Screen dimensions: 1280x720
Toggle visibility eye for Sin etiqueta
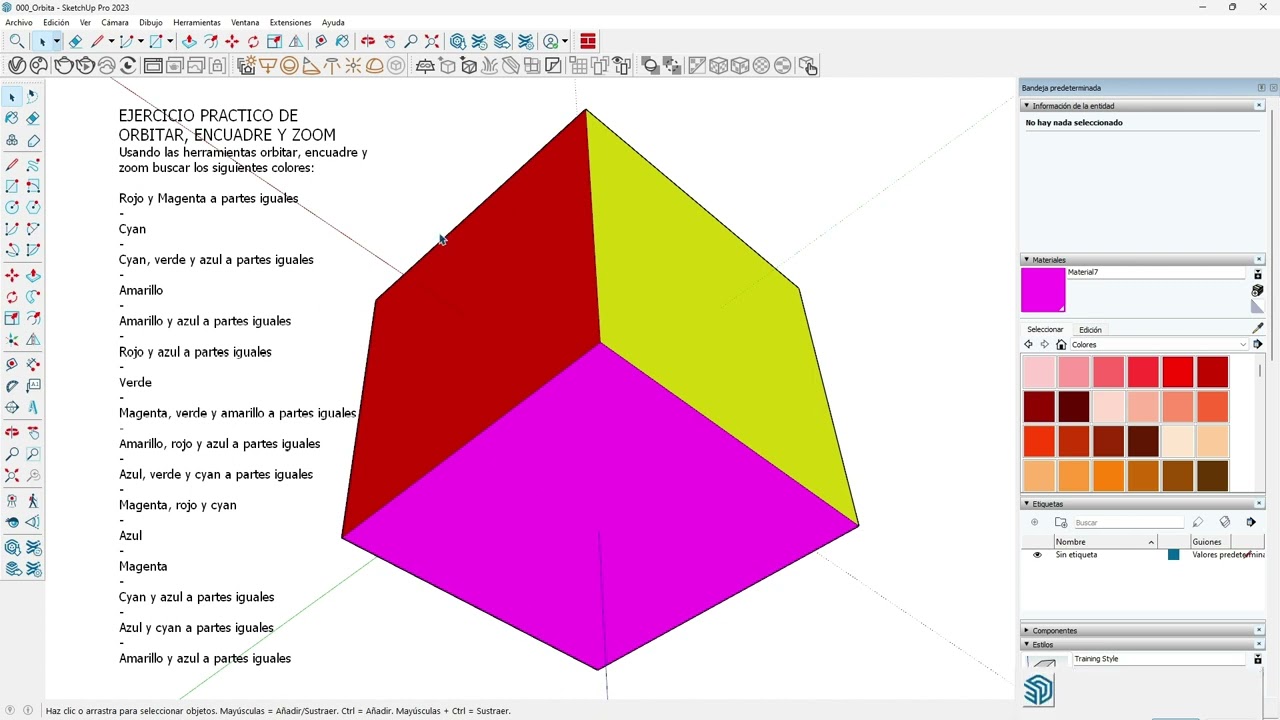pos(1037,555)
